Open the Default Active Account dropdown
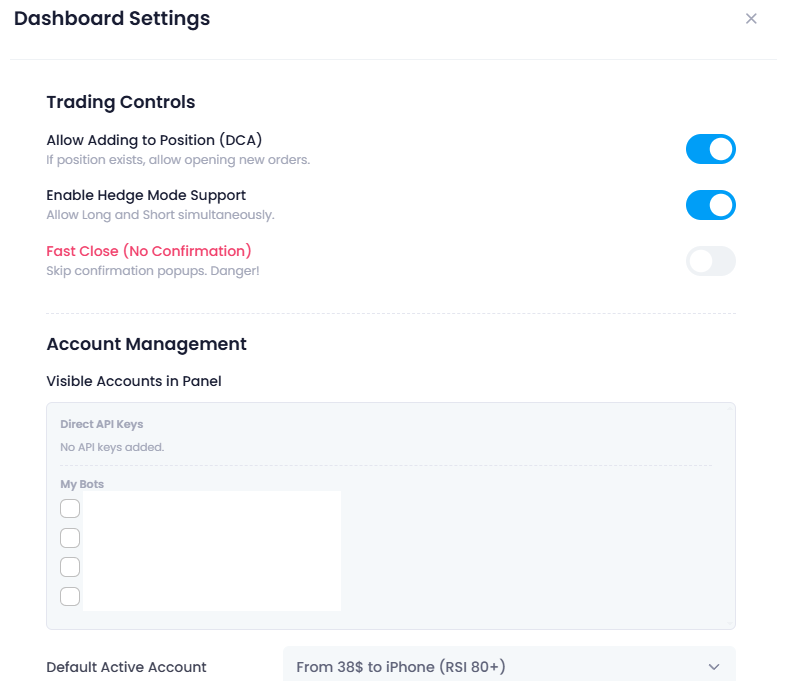The height and width of the screenshot is (687, 785). coord(508,667)
